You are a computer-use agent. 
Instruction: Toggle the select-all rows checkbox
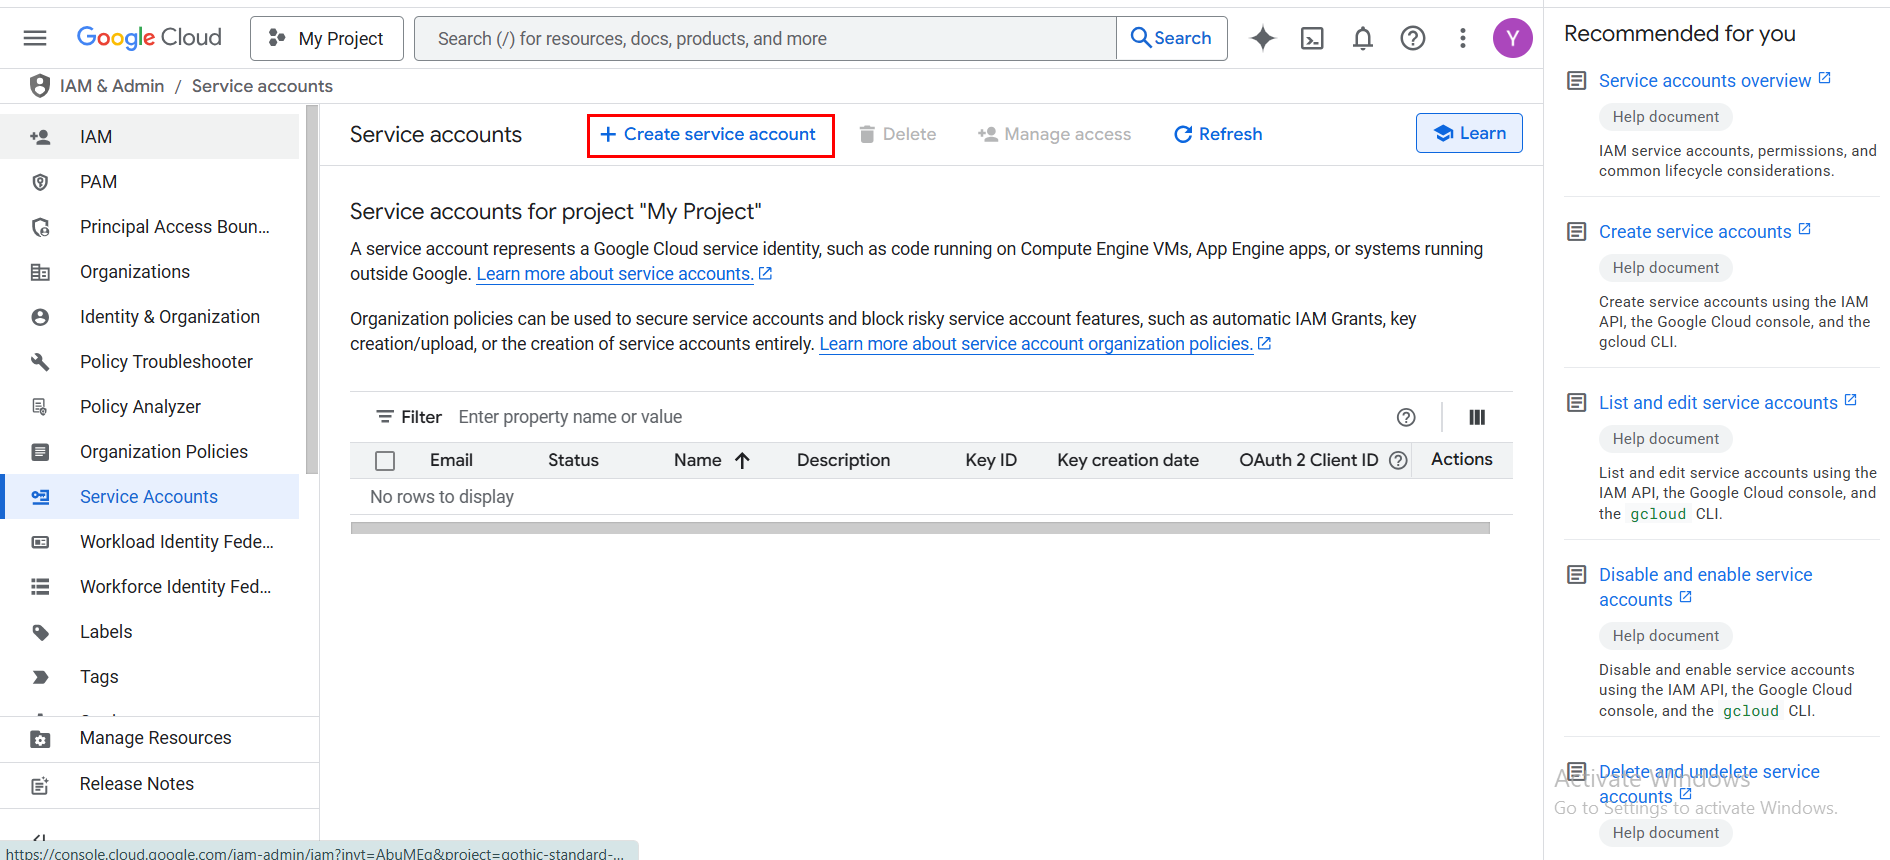pos(385,460)
